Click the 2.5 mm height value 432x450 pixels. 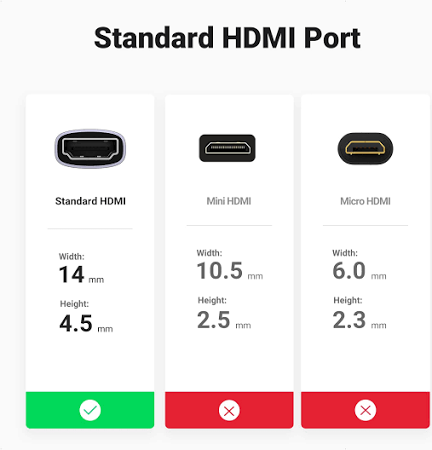(224, 320)
